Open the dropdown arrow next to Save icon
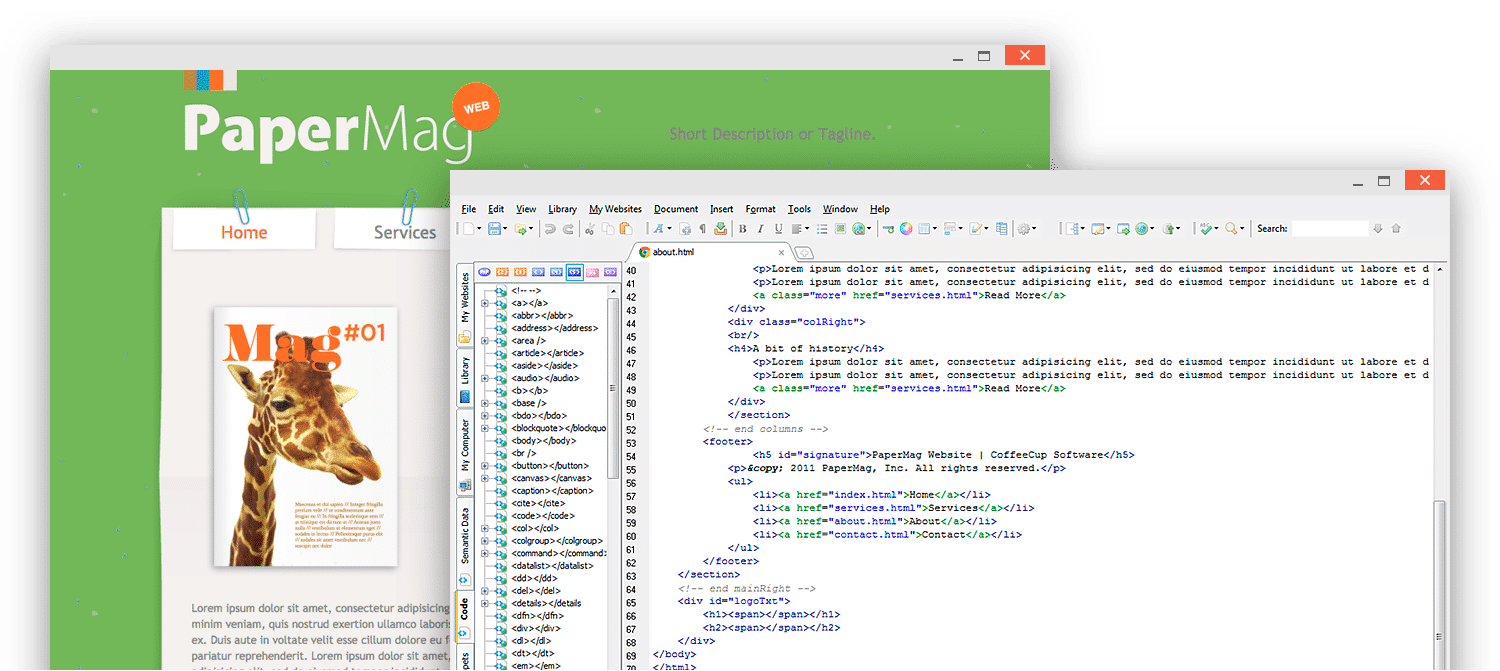 (506, 229)
